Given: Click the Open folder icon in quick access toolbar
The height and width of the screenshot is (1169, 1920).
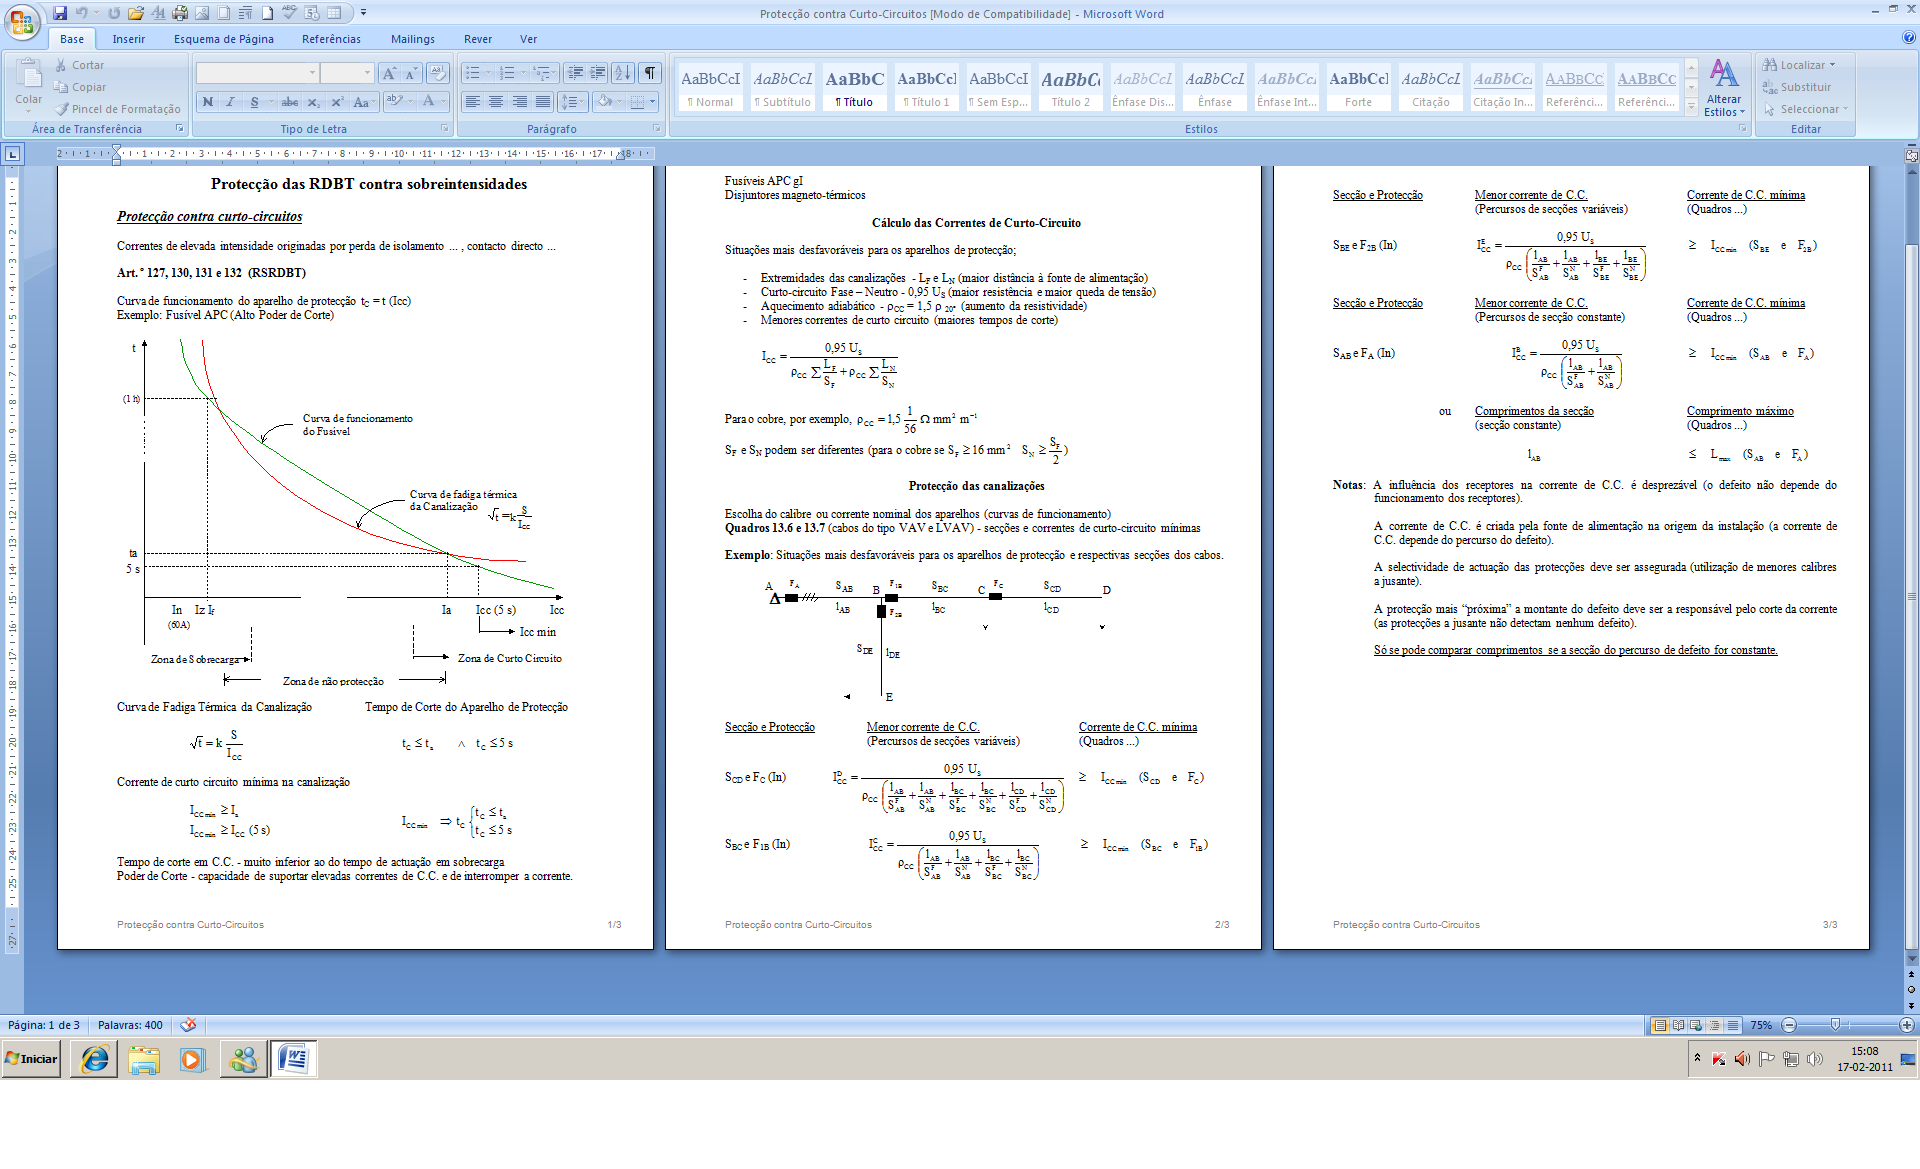Looking at the screenshot, I should point(135,13).
